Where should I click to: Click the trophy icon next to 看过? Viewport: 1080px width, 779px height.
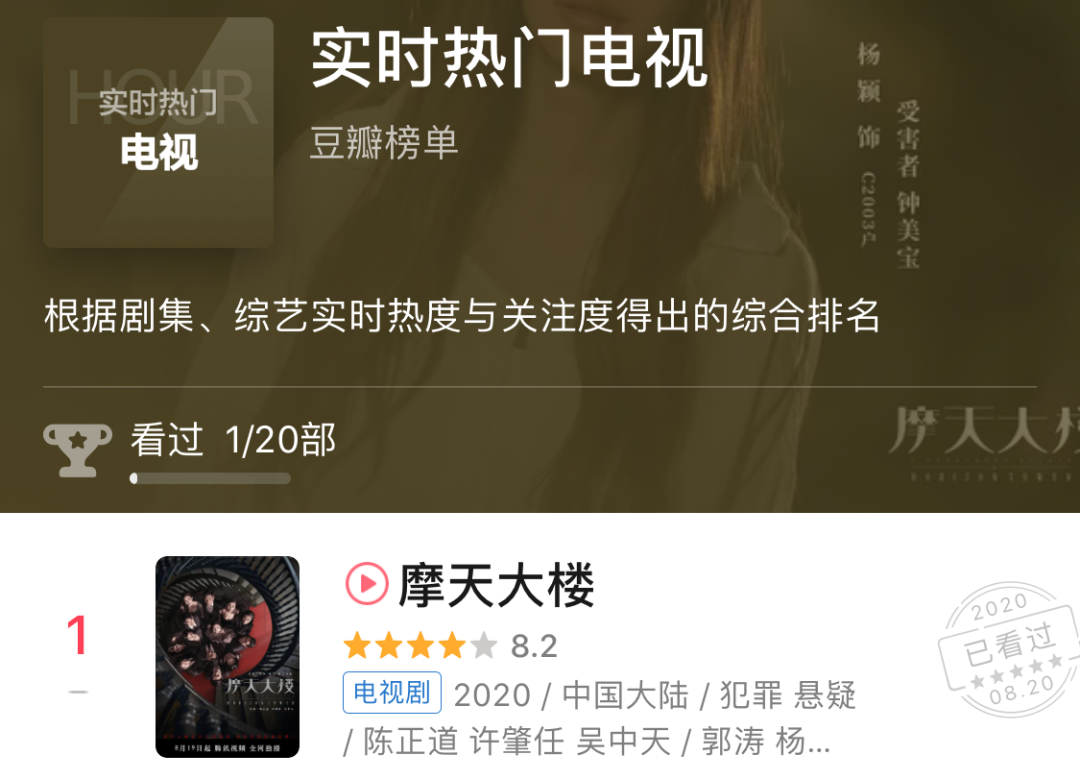[78, 450]
